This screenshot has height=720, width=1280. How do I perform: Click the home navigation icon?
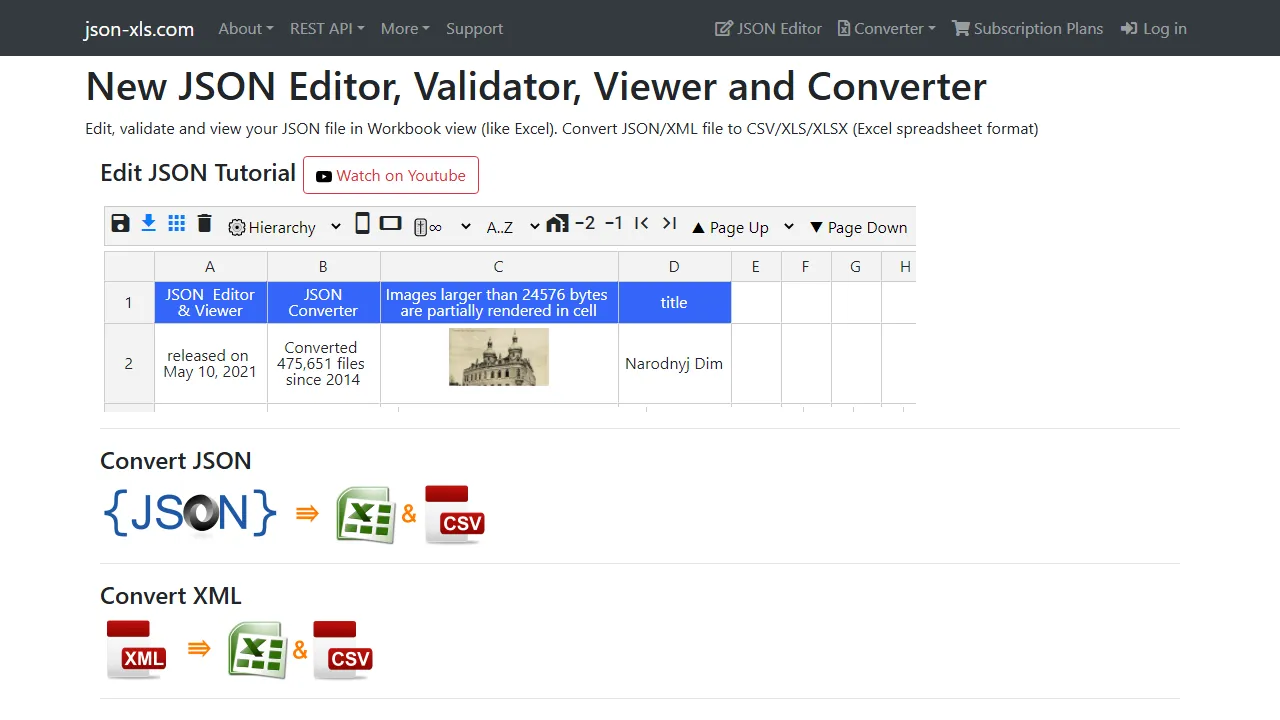557,223
